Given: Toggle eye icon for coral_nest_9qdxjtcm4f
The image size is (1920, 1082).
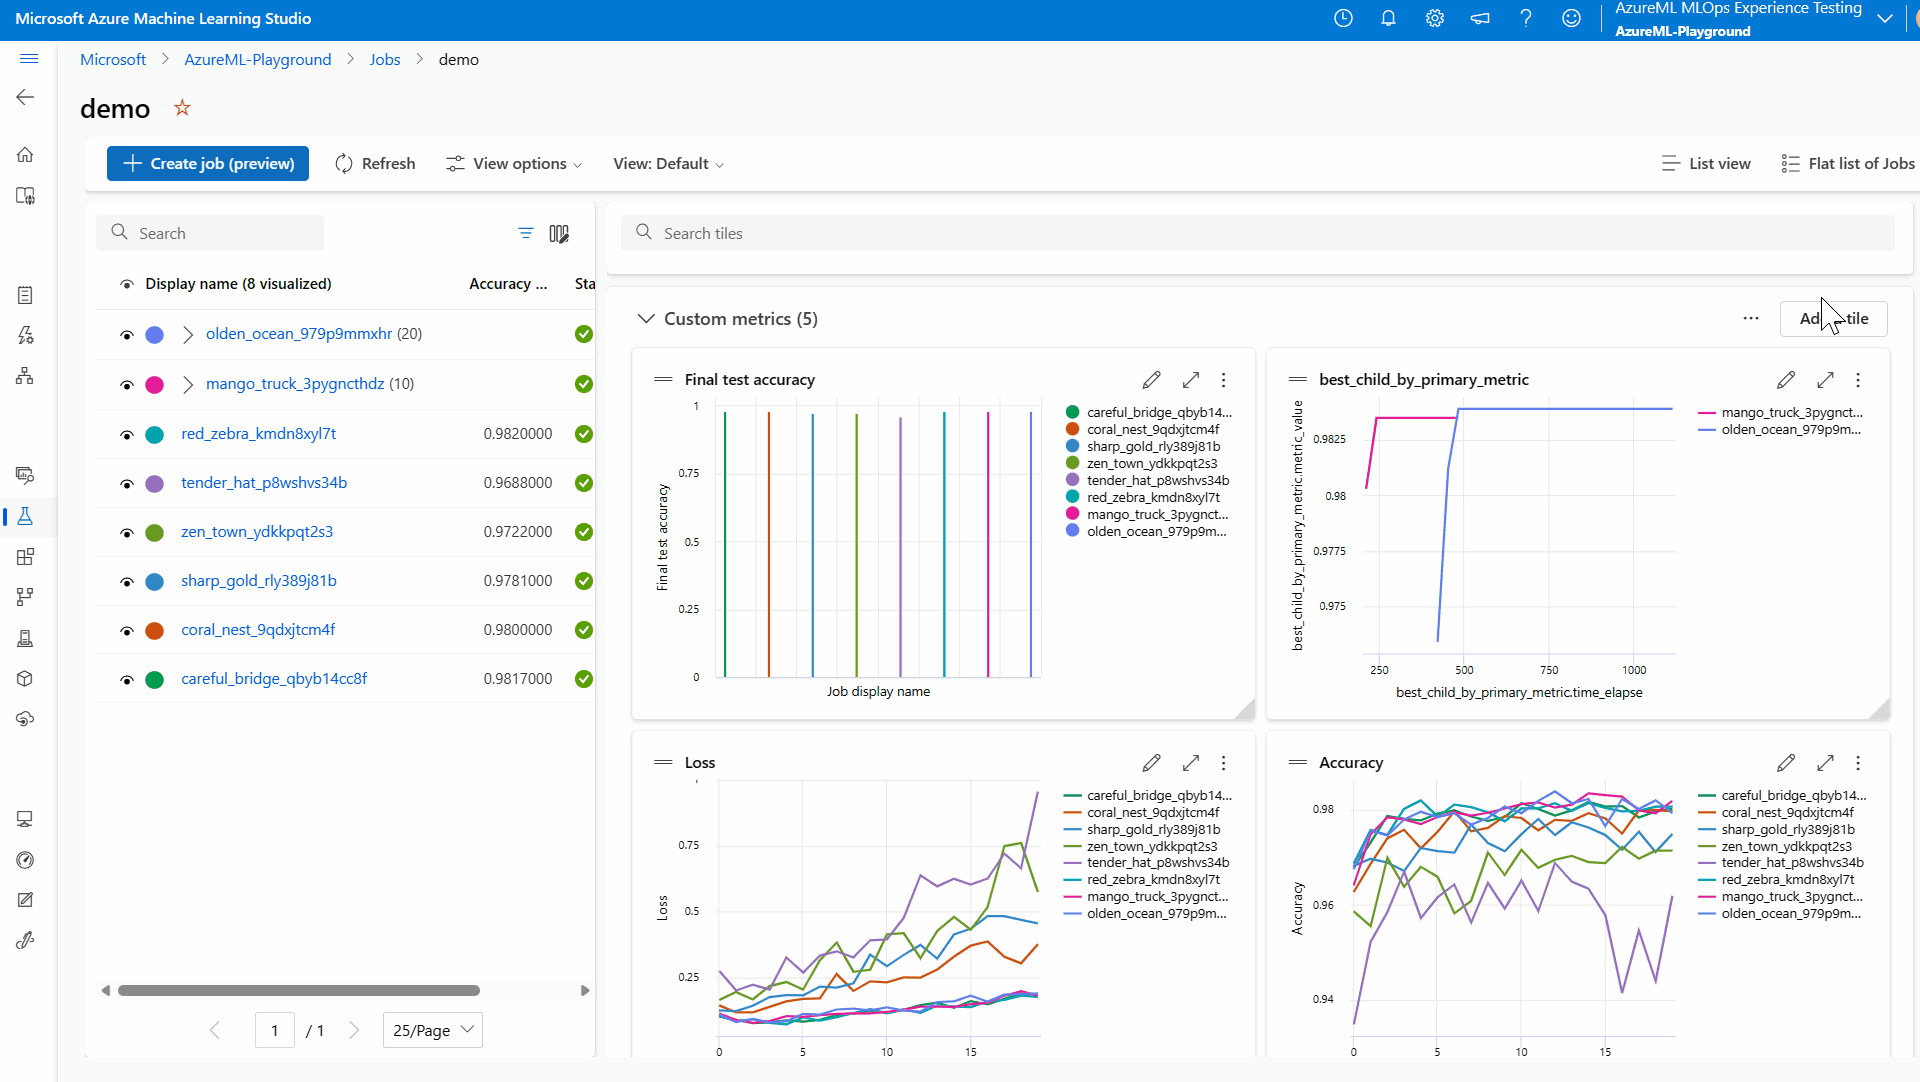Looking at the screenshot, I should [127, 631].
